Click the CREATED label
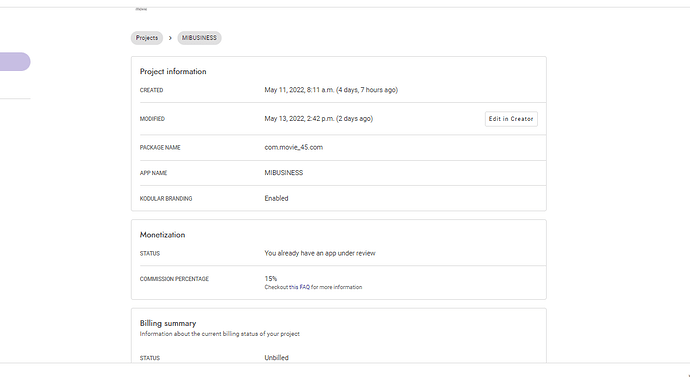The image size is (690, 377). pyautogui.click(x=151, y=90)
